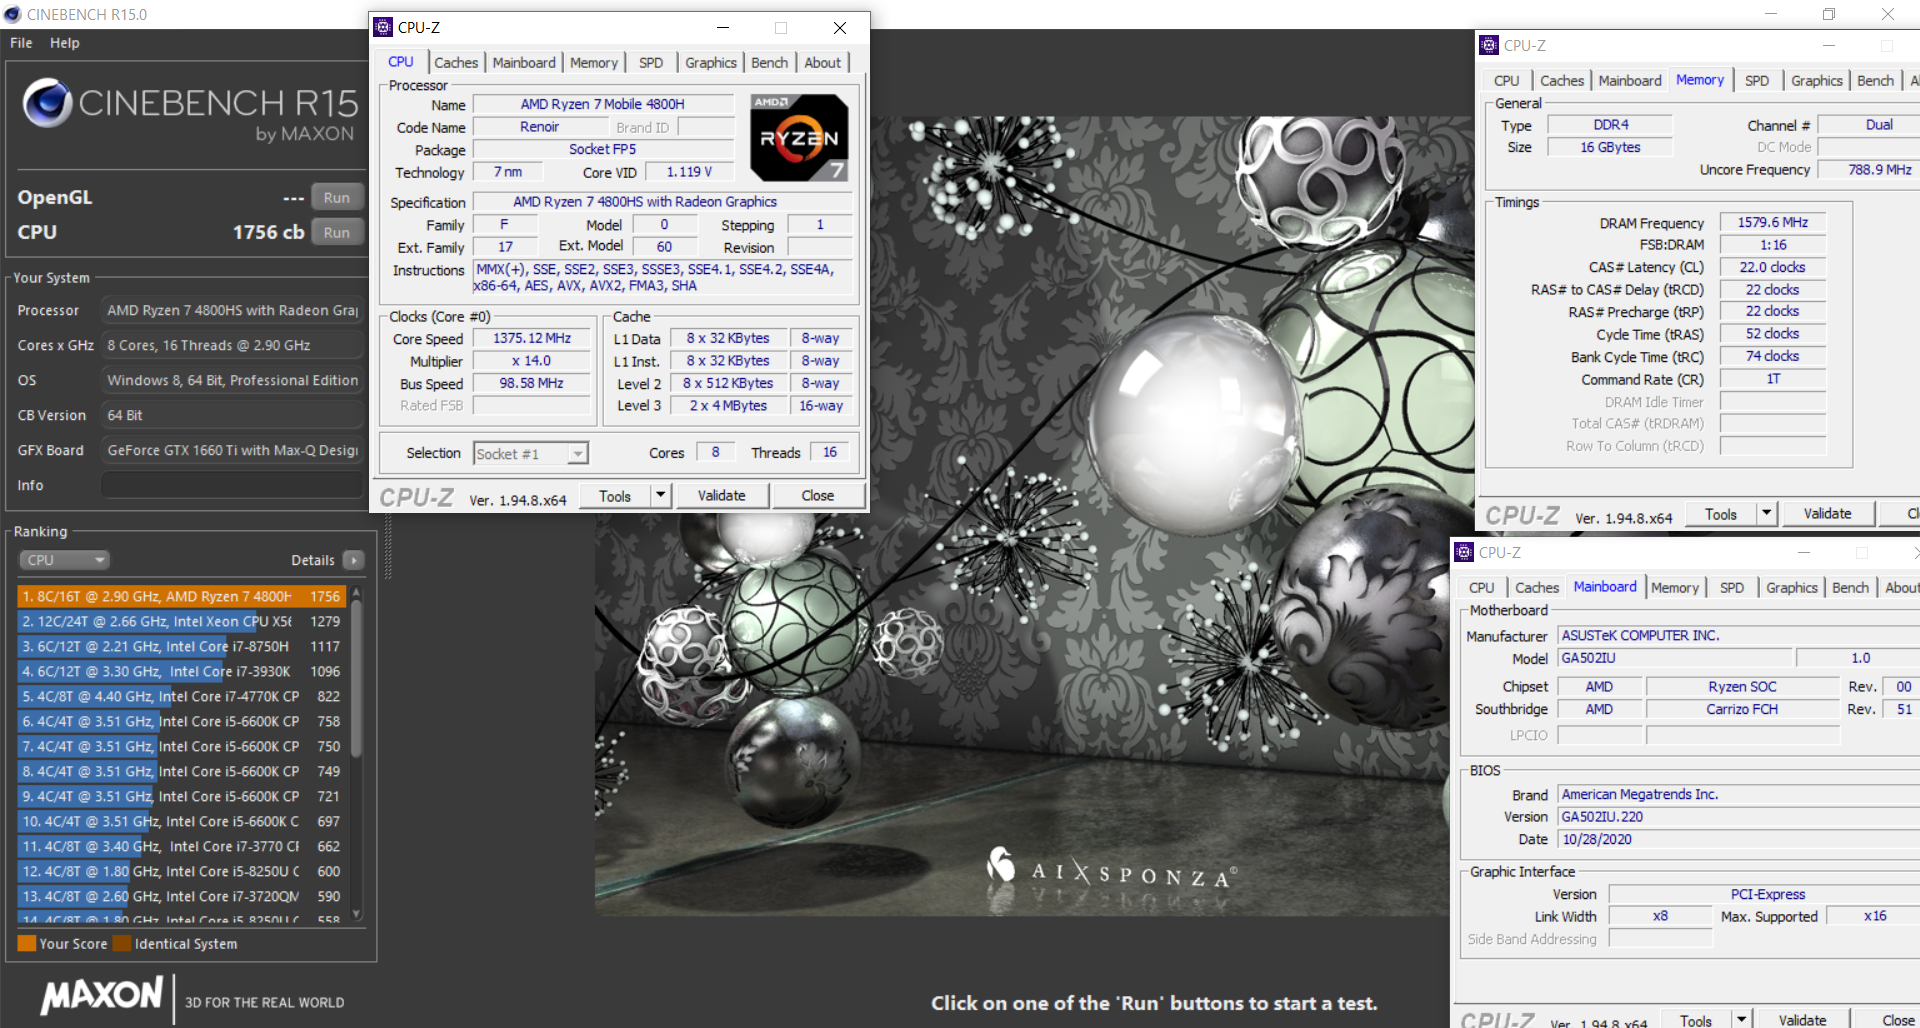Screen dimensions: 1920x1028
Task: Click the CPU-Z icon in front window title bar
Action: pyautogui.click(x=383, y=27)
